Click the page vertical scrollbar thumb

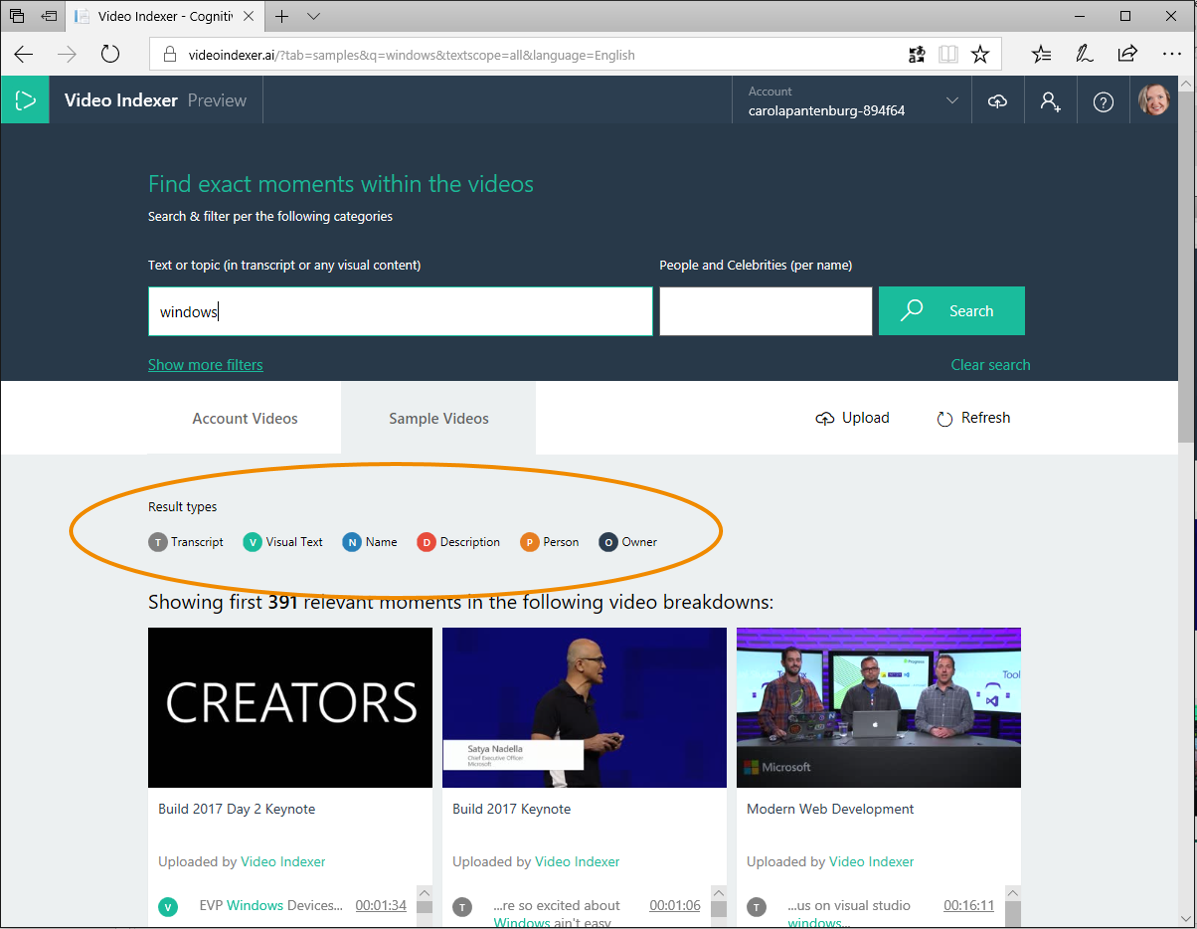pyautogui.click(x=1186, y=267)
